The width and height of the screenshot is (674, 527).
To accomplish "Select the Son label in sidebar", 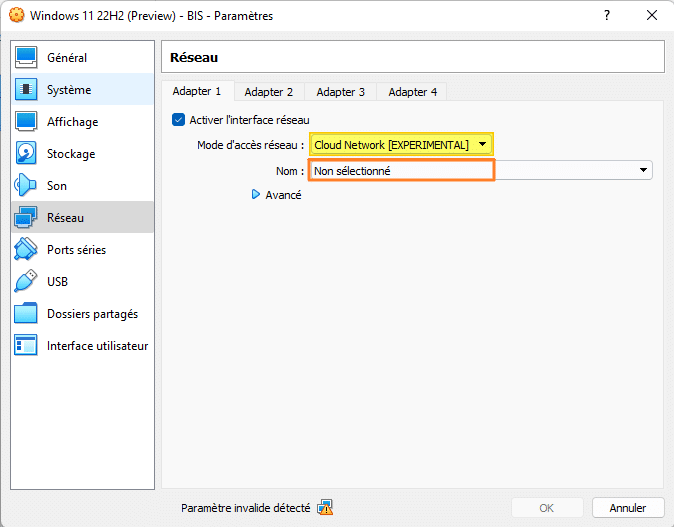I will pyautogui.click(x=57, y=186).
